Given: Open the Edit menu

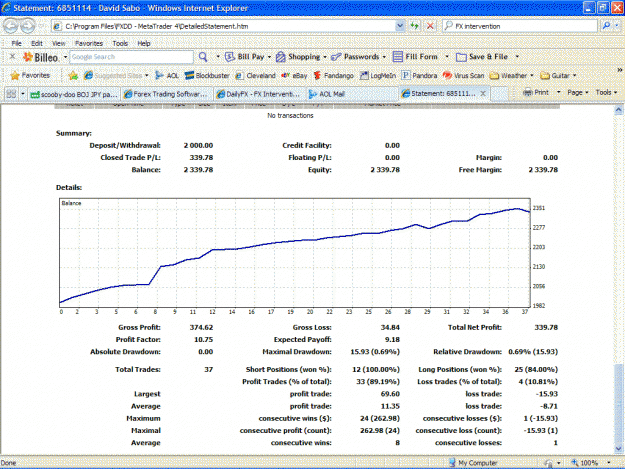Looking at the screenshot, I should [x=37, y=43].
